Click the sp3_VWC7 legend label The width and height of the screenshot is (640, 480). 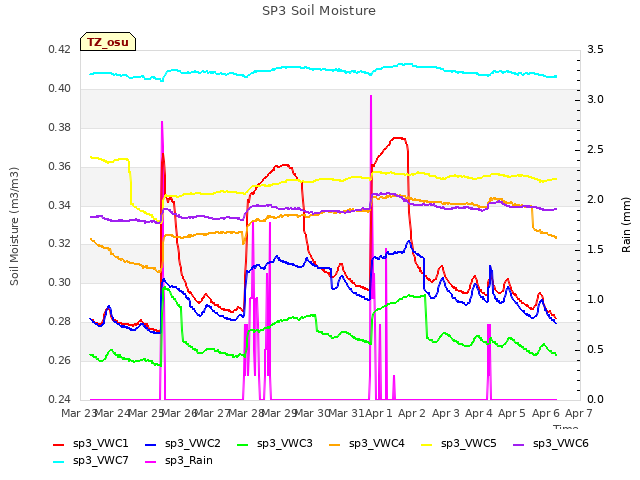tap(100, 460)
